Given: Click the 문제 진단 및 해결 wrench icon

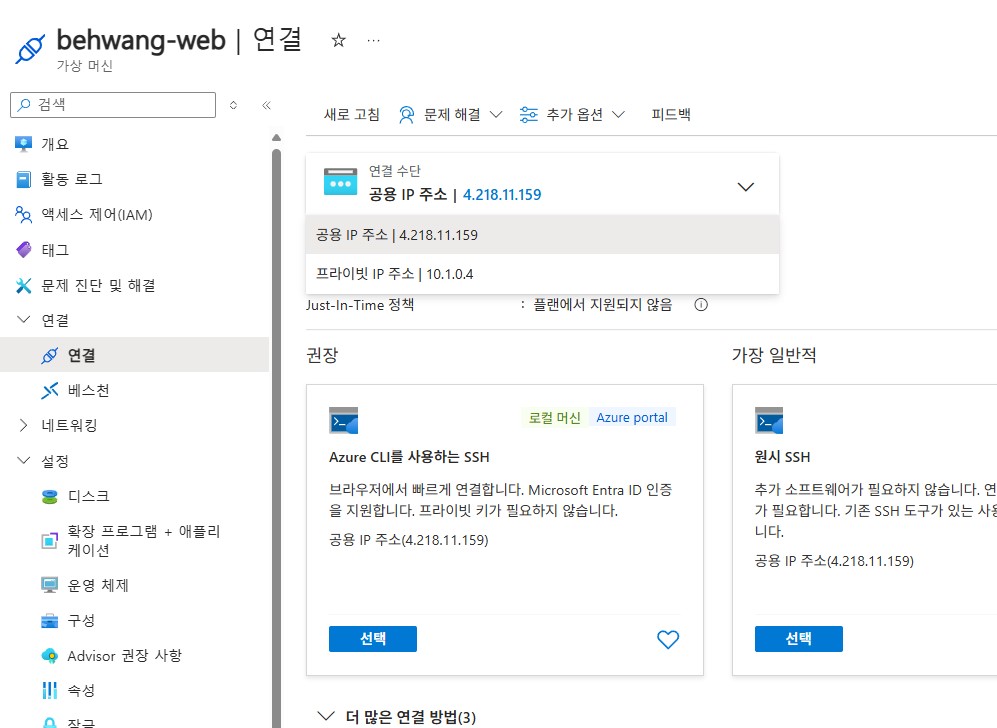Looking at the screenshot, I should pyautogui.click(x=24, y=285).
